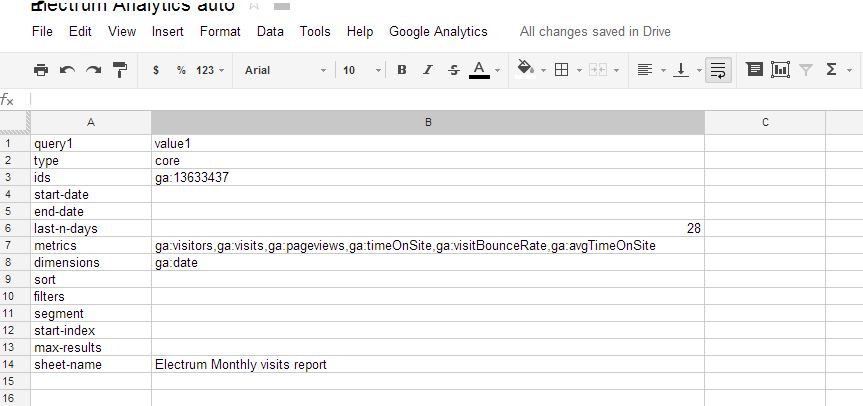Expand the fill color dropdown arrow

[543, 70]
